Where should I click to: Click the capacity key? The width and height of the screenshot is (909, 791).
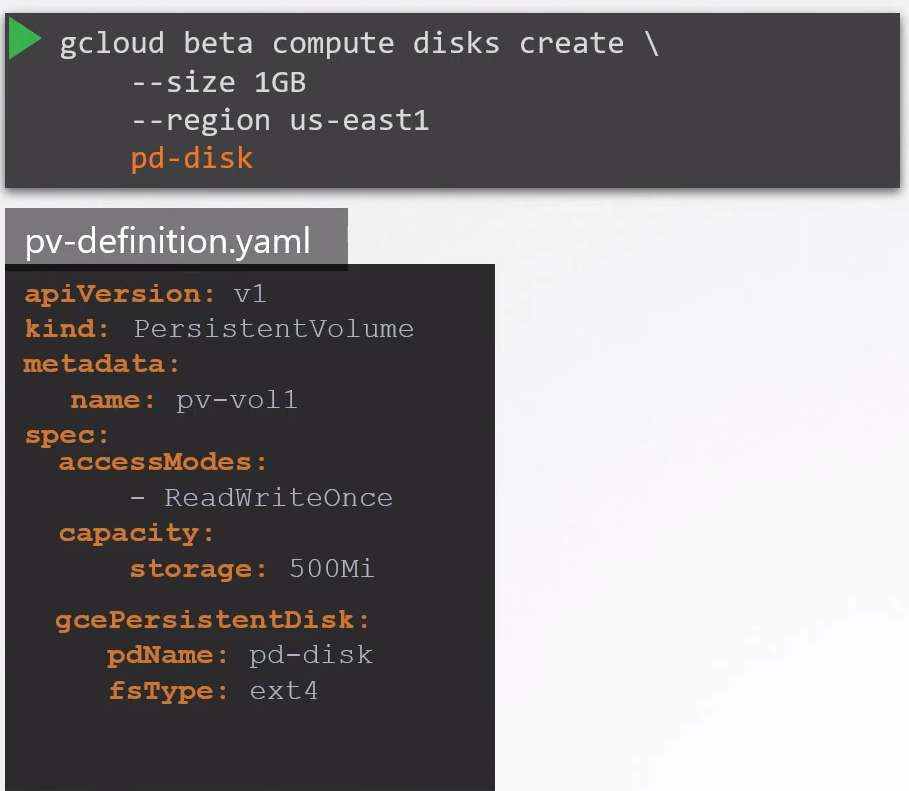(x=136, y=533)
